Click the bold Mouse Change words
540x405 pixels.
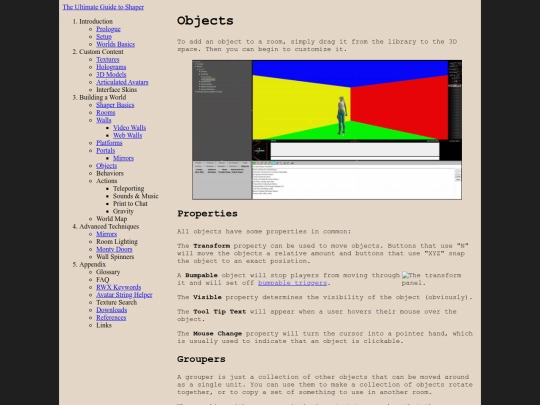pos(218,333)
